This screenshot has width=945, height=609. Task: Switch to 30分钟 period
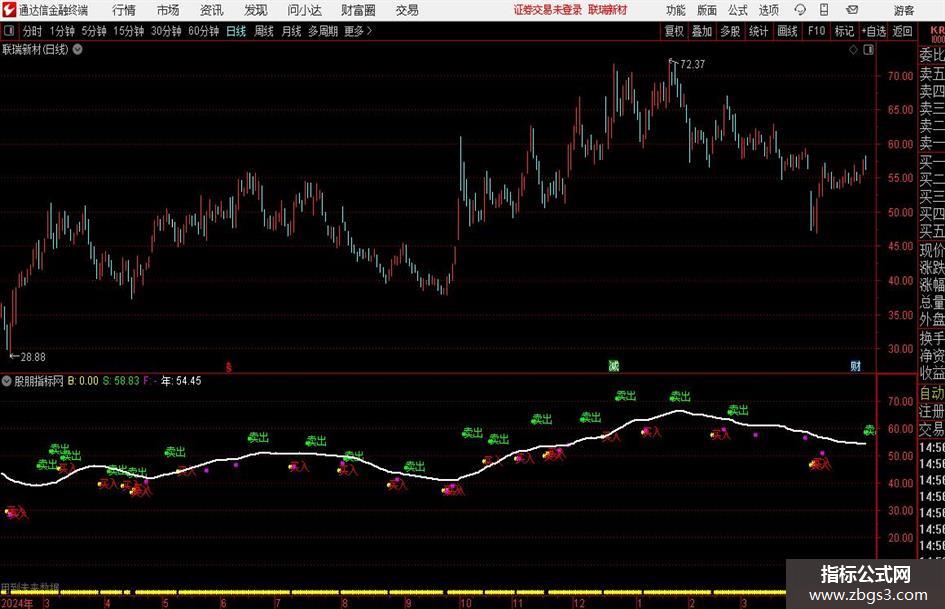pyautogui.click(x=166, y=31)
